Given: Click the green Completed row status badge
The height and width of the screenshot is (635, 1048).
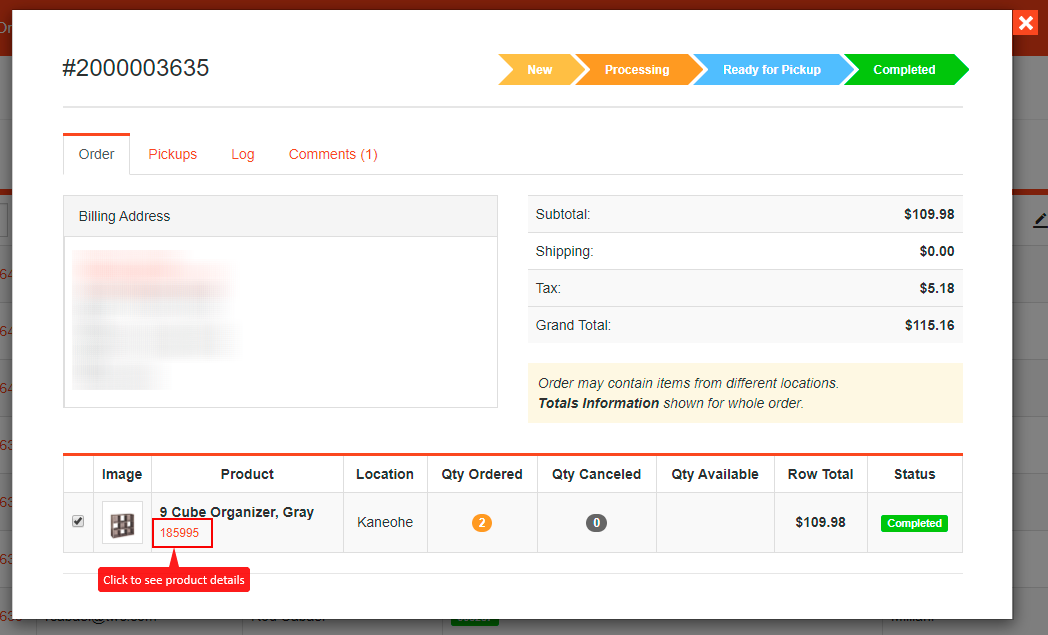Looking at the screenshot, I should pyautogui.click(x=914, y=523).
